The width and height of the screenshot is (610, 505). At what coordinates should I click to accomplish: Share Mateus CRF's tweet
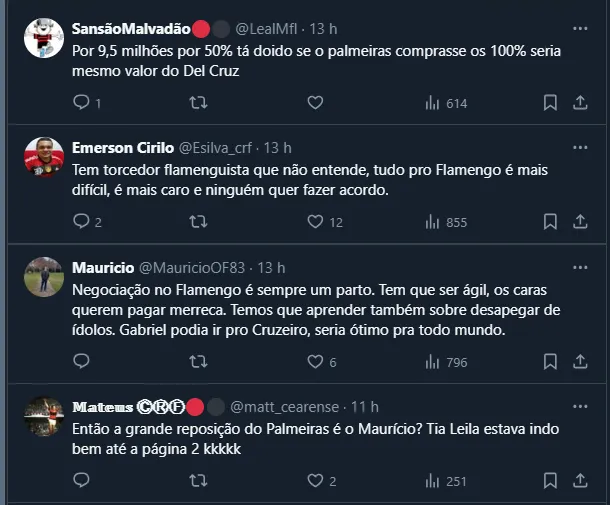pyautogui.click(x=580, y=481)
